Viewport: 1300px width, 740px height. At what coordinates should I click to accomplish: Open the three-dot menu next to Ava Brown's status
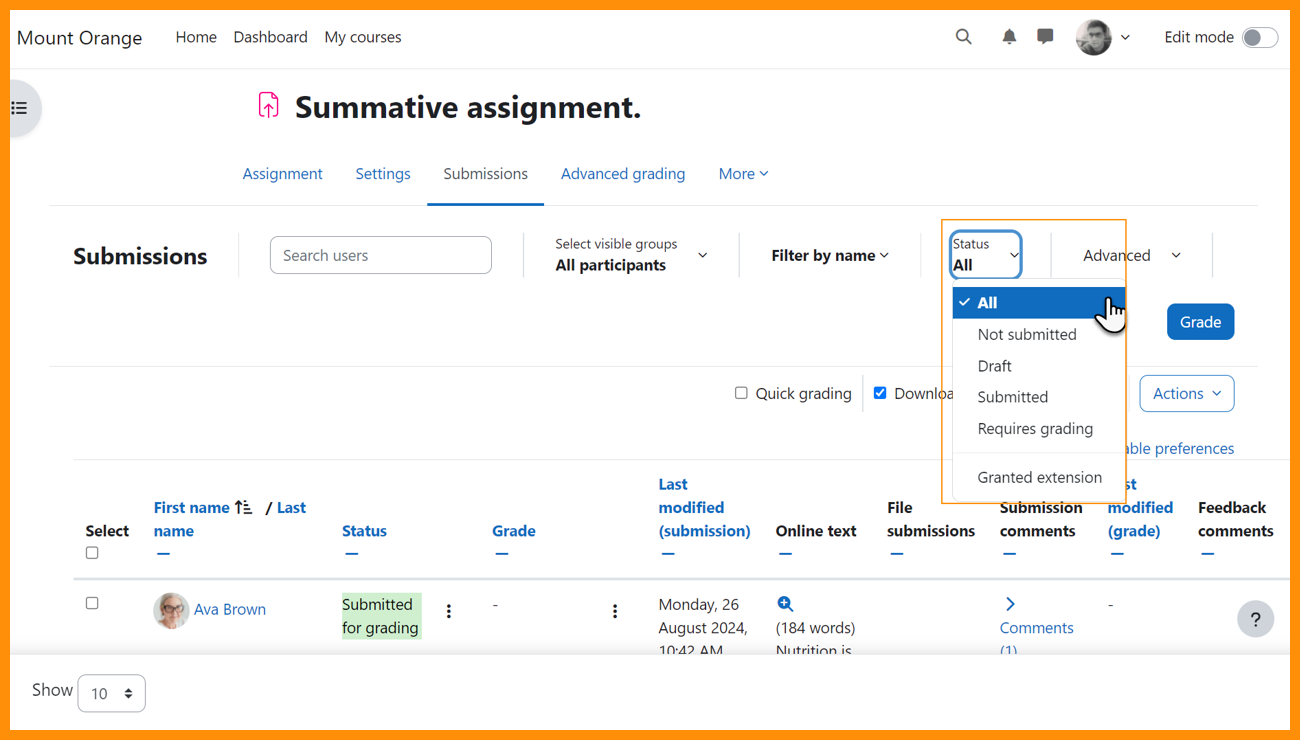(x=449, y=611)
